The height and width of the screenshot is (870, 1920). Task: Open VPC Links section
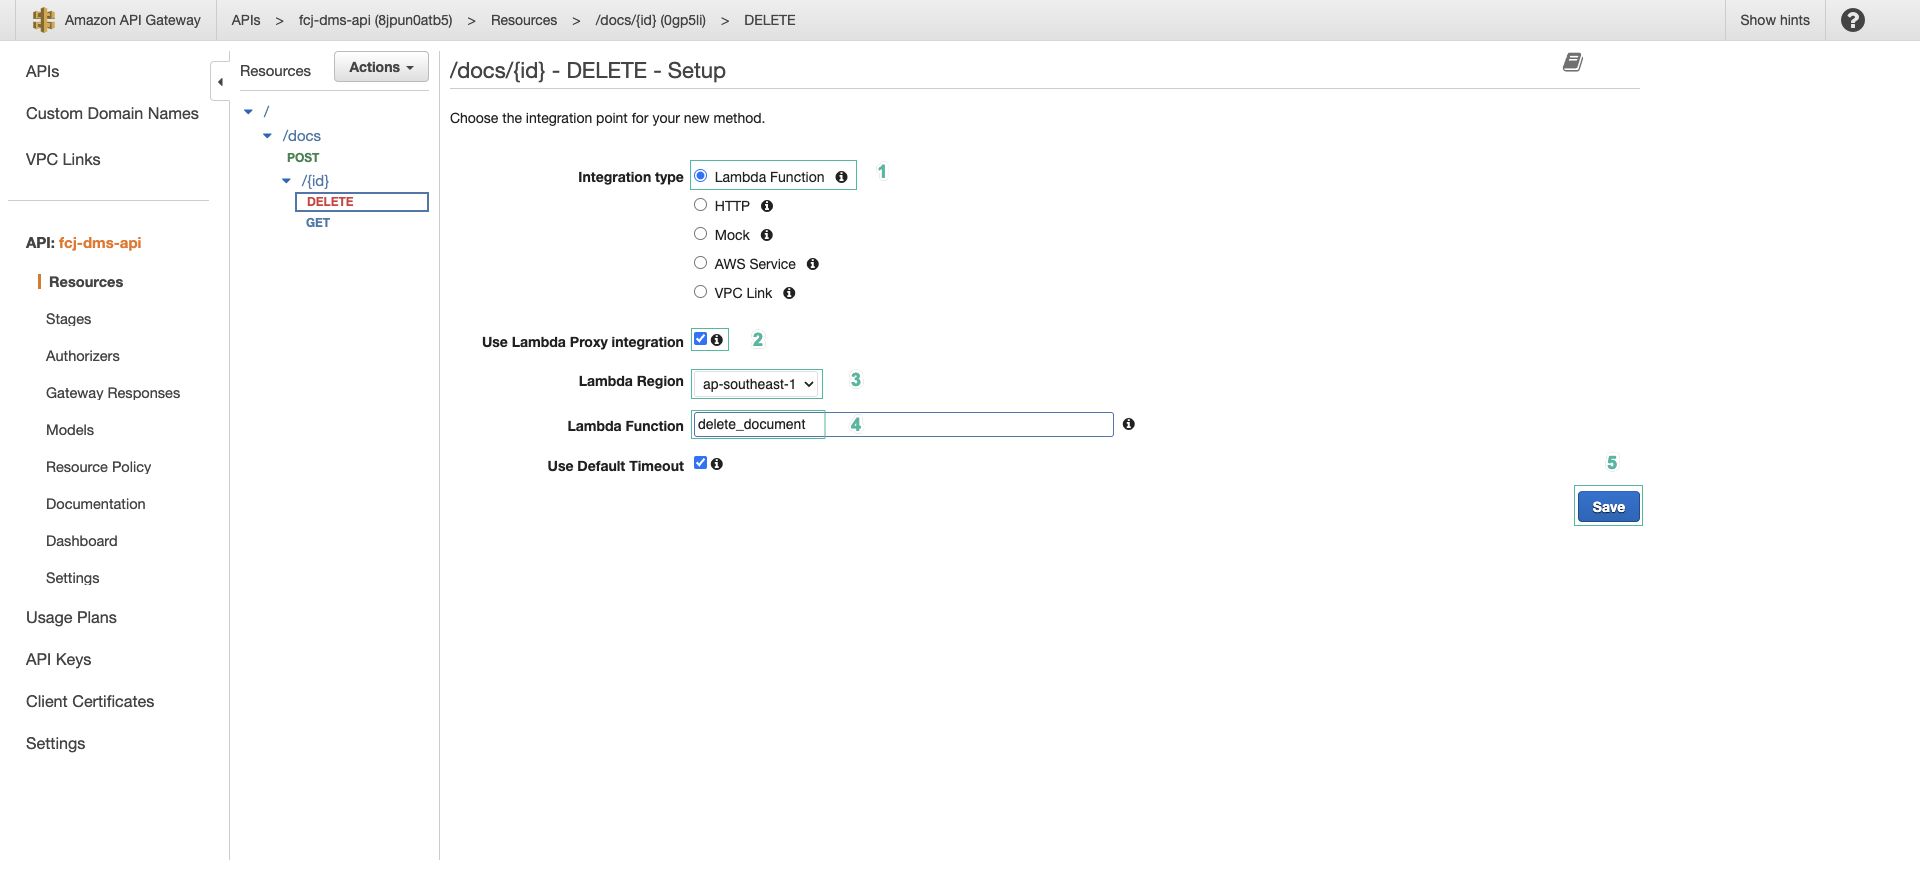pos(63,159)
